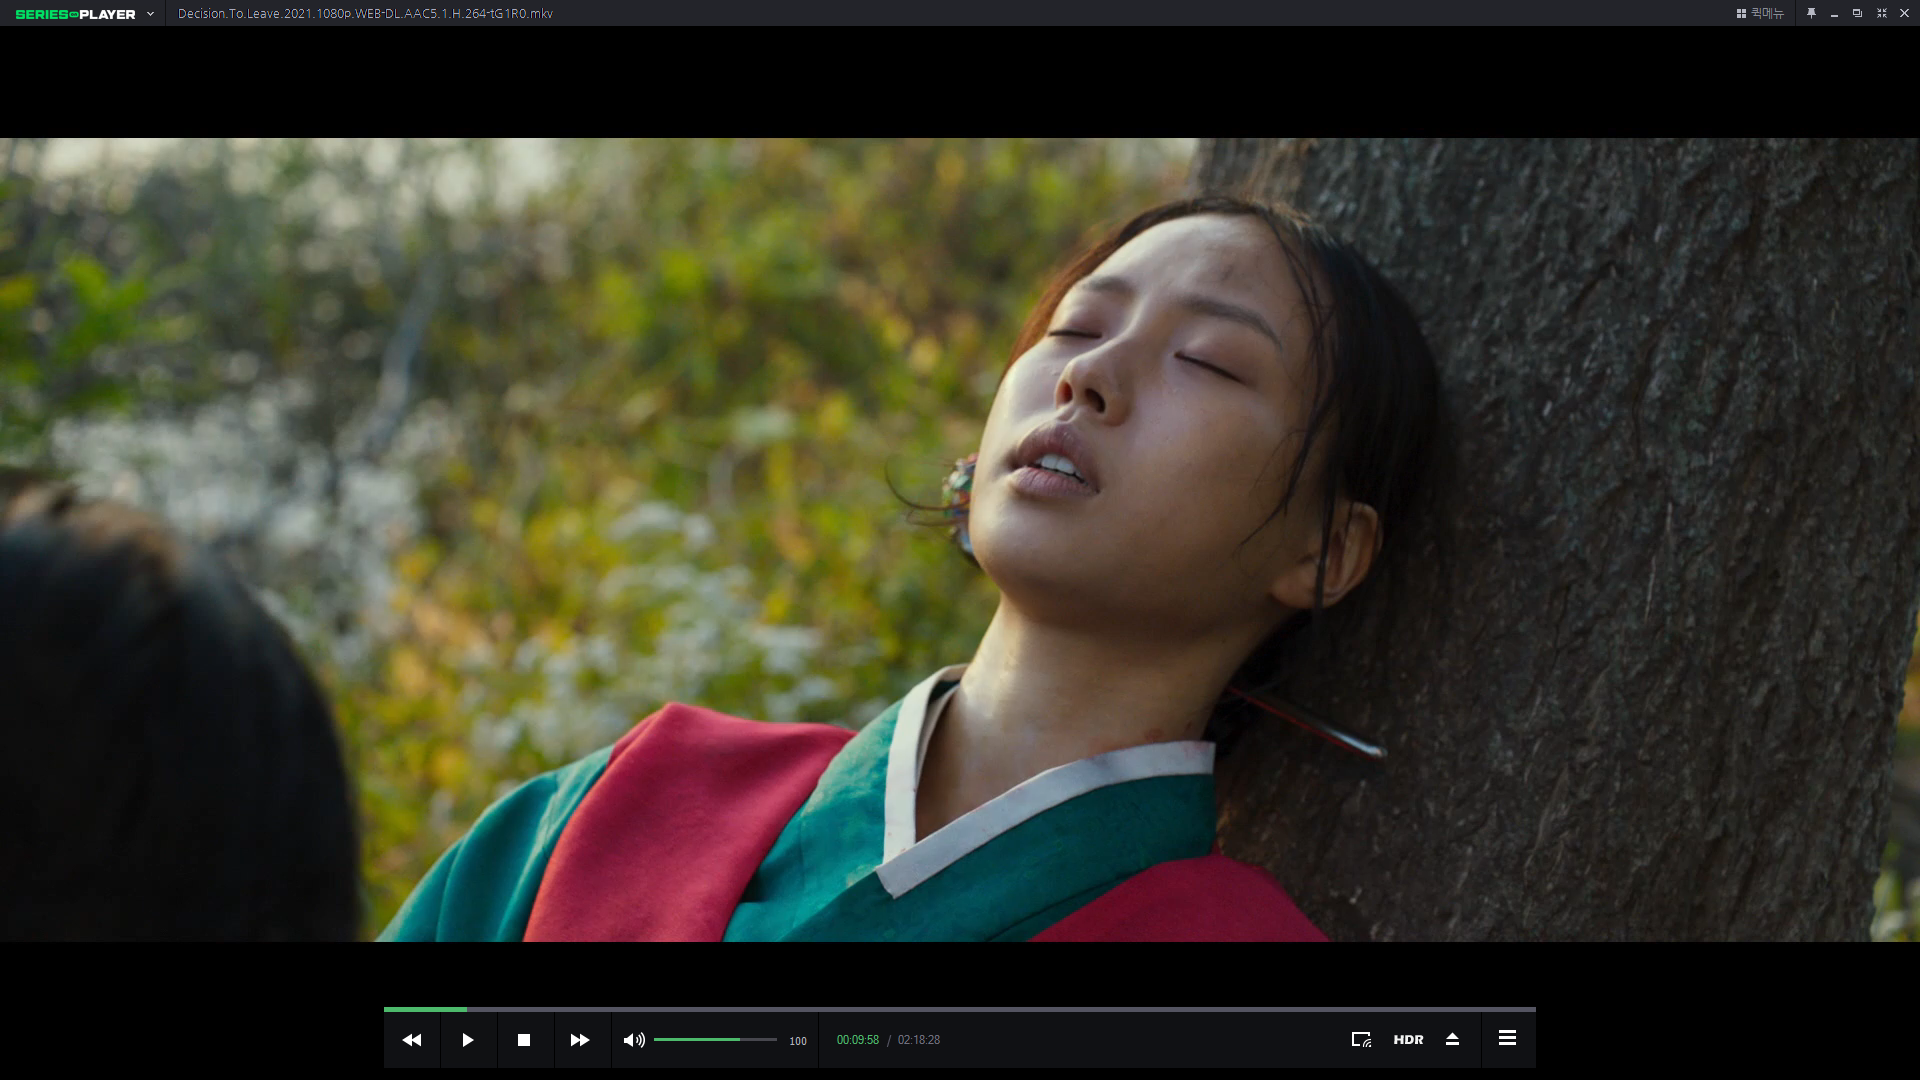This screenshot has width=1920, height=1080.
Task: Adjust the volume slider level
Action: click(x=715, y=1040)
